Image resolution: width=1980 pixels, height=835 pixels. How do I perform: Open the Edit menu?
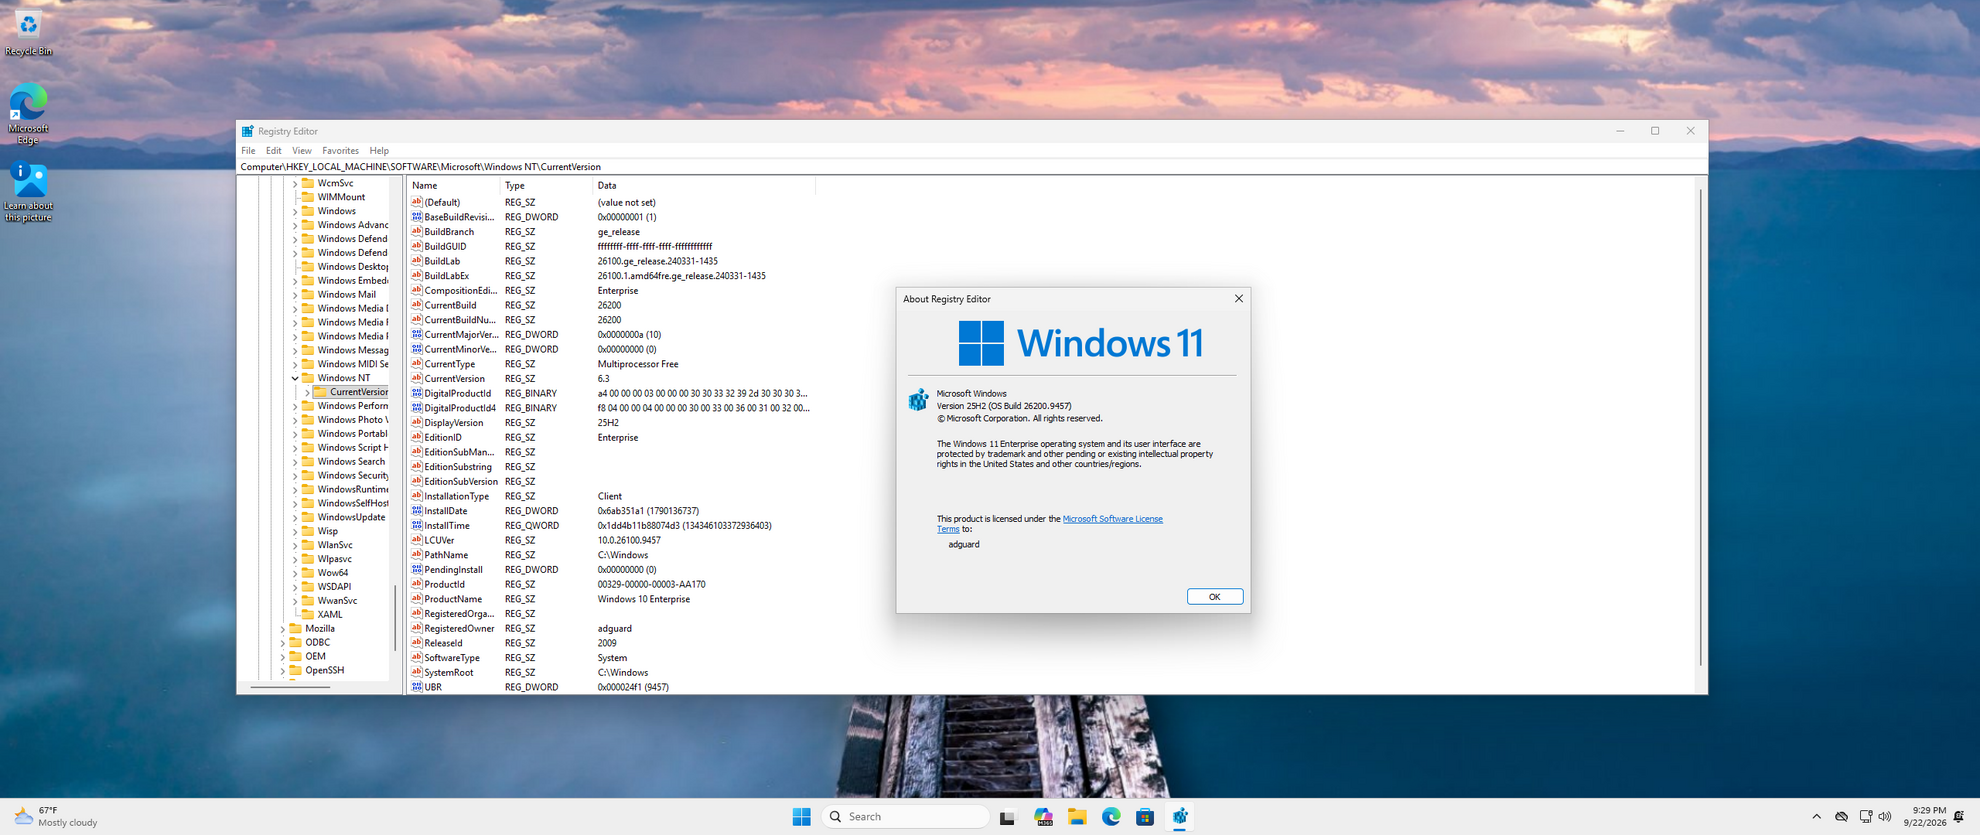273,151
